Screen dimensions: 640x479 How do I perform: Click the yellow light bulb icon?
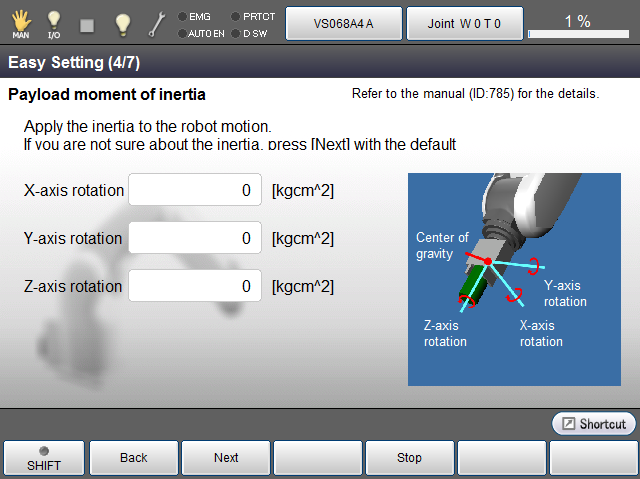click(x=122, y=22)
